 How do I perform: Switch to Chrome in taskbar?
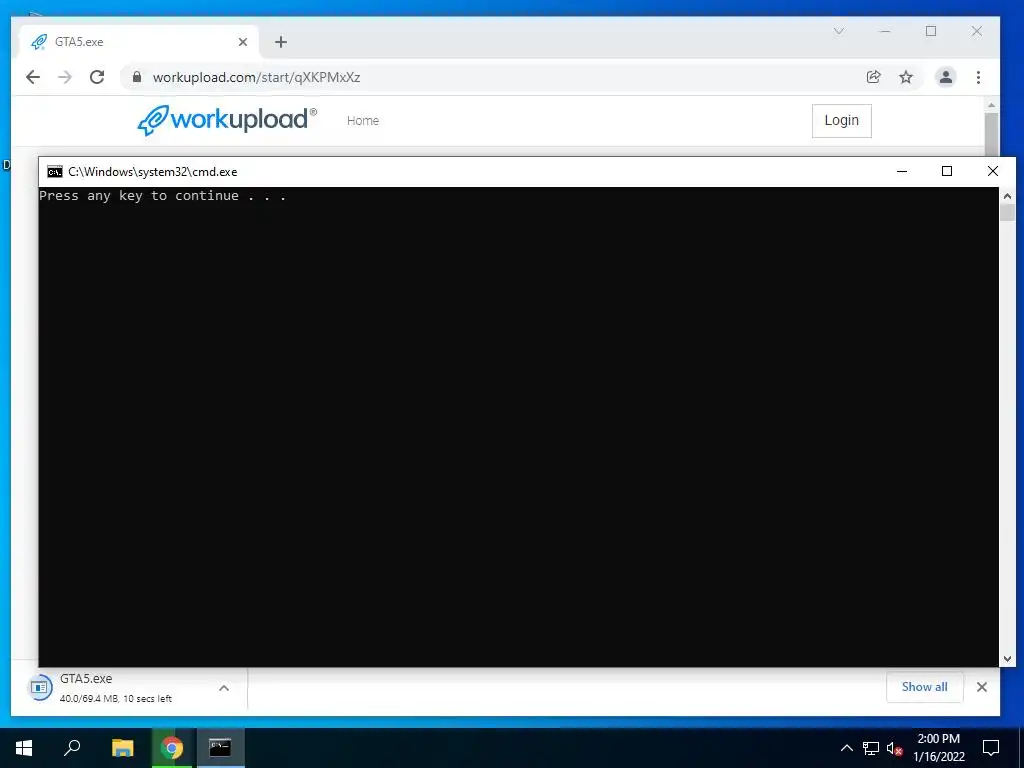tap(172, 748)
